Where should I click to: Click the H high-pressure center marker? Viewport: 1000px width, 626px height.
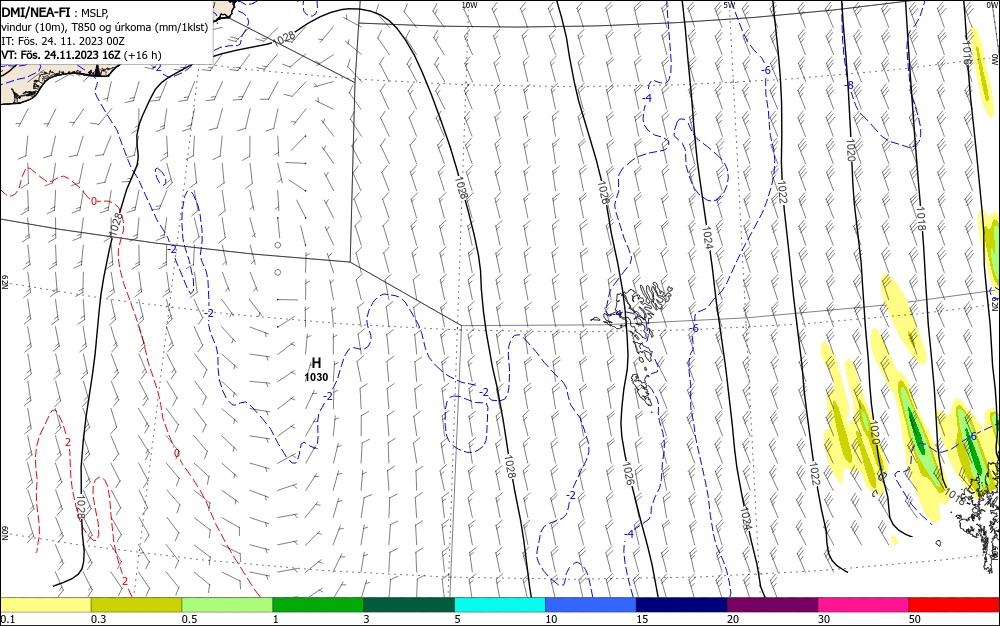[316, 363]
